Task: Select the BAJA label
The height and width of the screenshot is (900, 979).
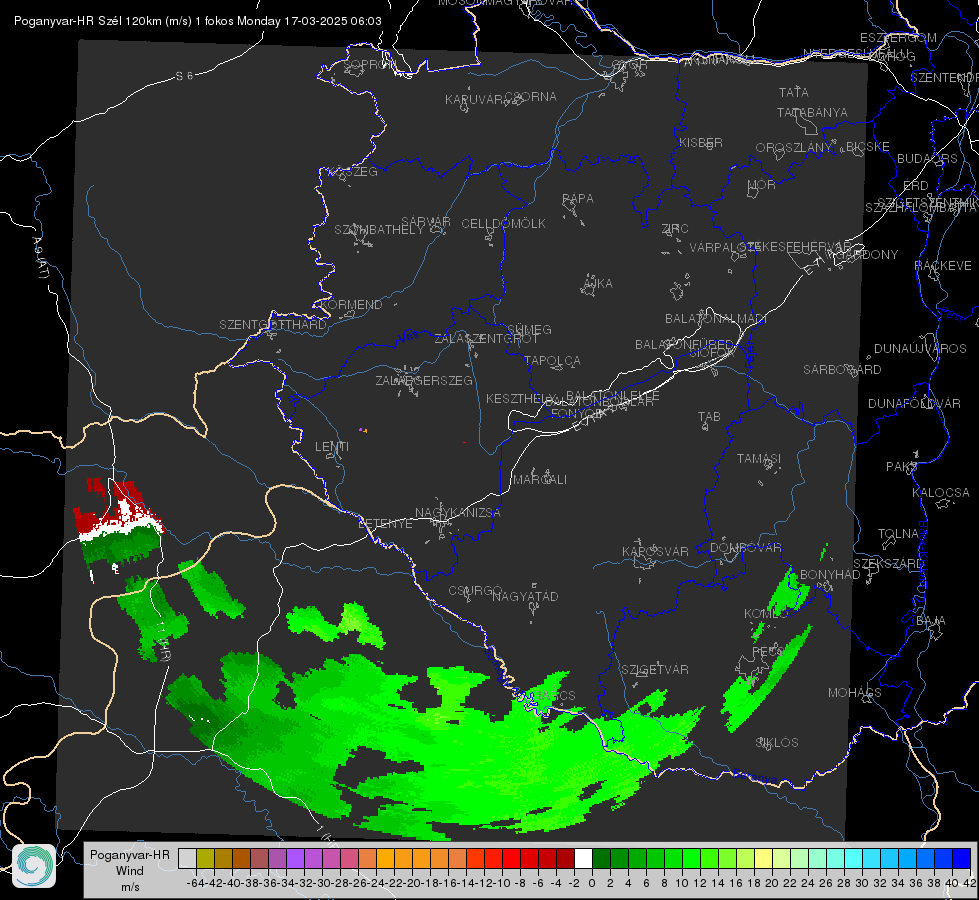Action: tap(931, 621)
